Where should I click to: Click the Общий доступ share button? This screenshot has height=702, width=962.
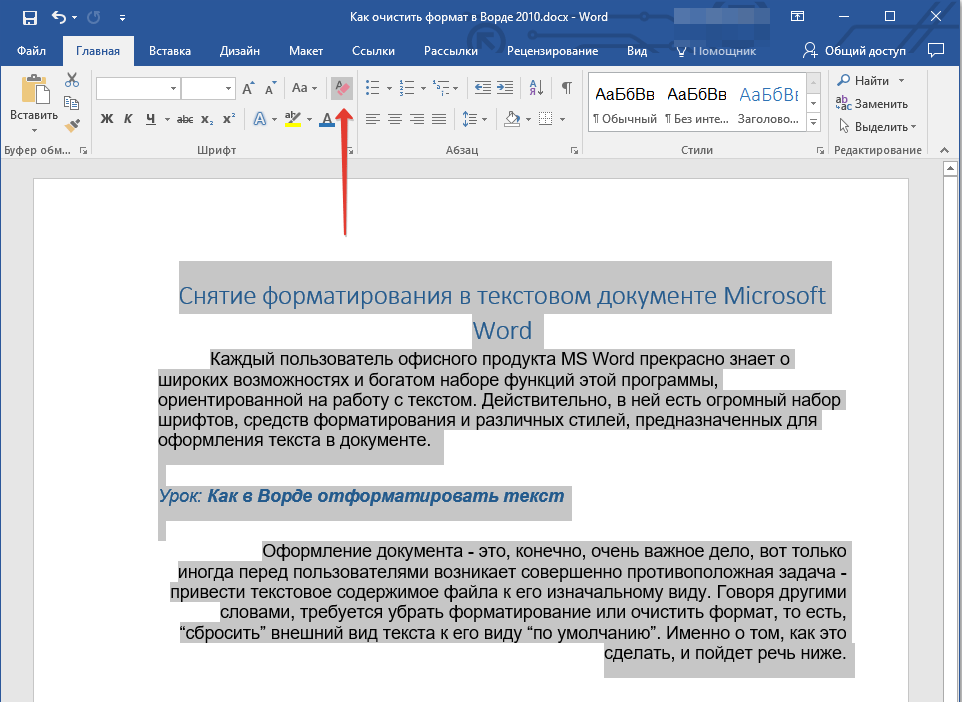click(x=855, y=51)
